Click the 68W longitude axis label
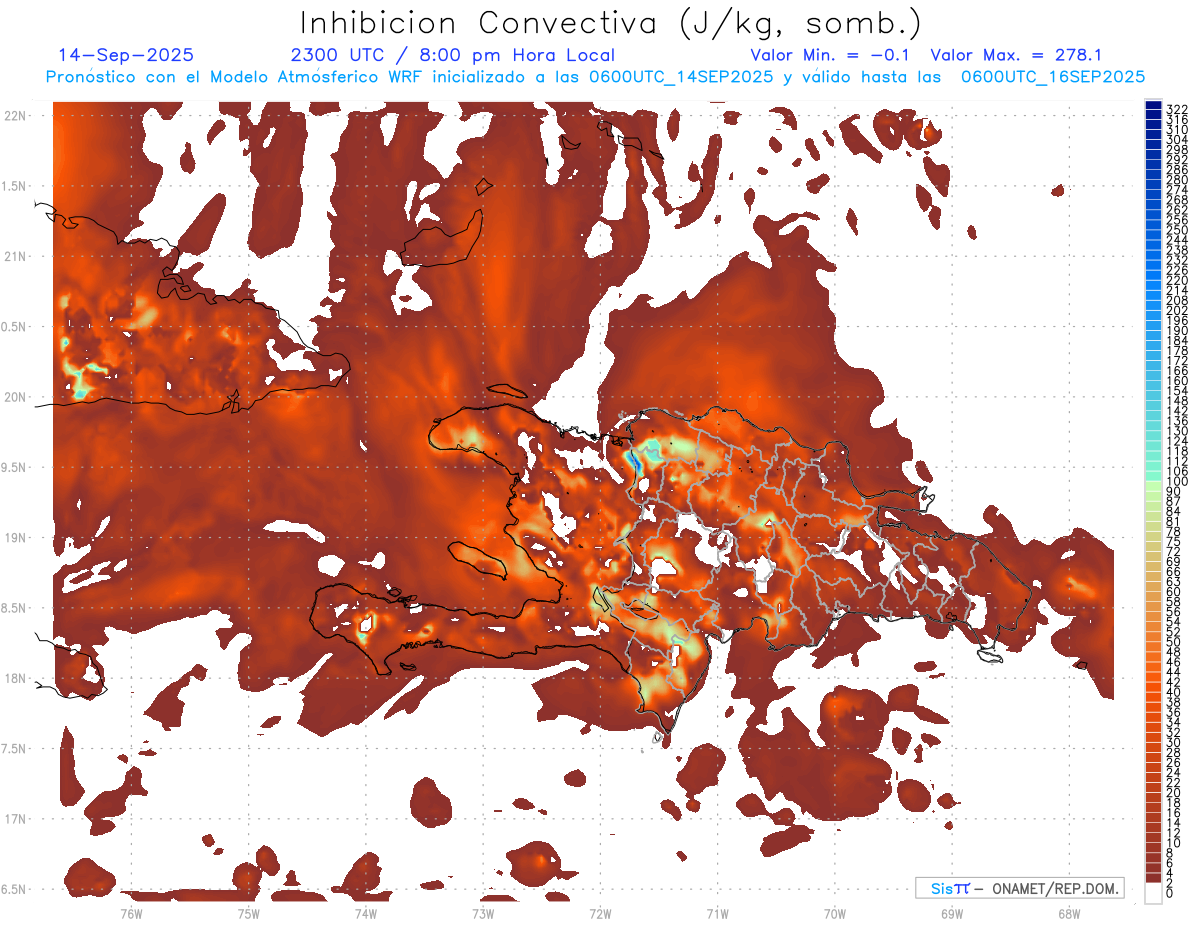The width and height of the screenshot is (1200, 927). pyautogui.click(x=1068, y=912)
